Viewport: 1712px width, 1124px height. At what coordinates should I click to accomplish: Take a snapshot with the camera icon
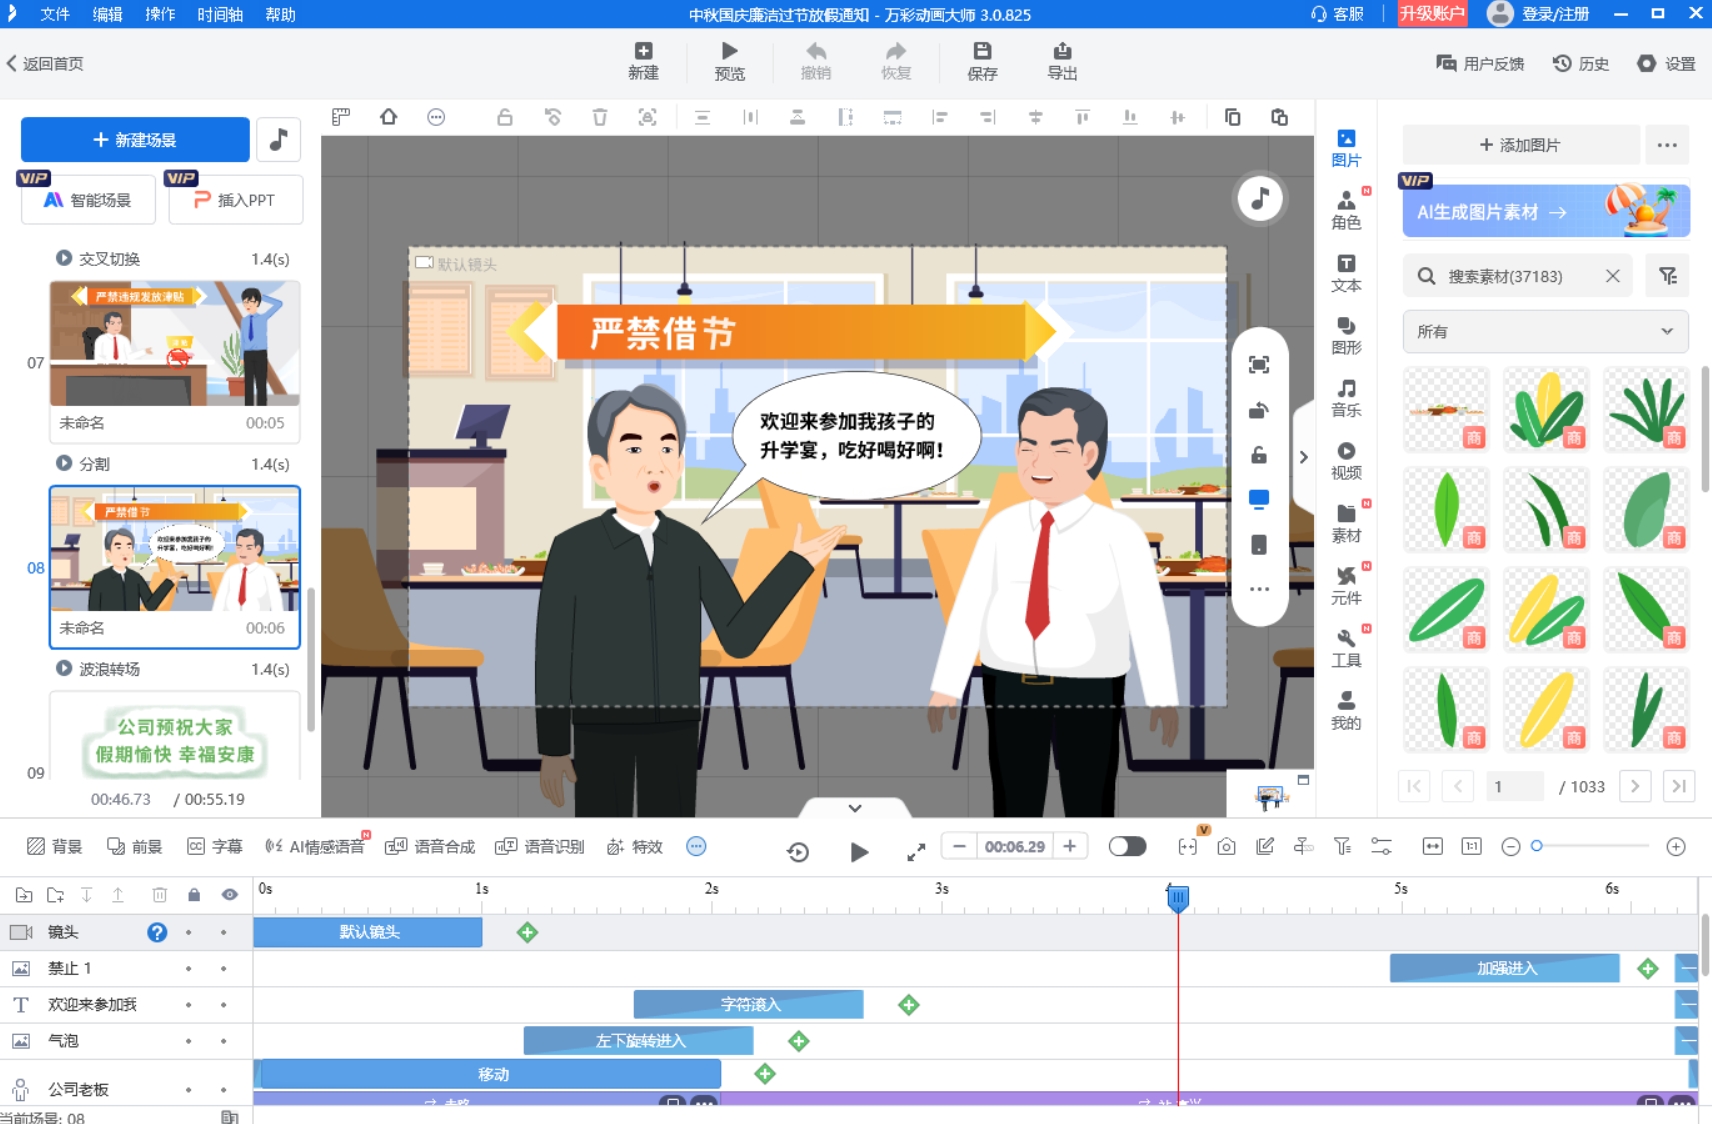coord(1227,846)
